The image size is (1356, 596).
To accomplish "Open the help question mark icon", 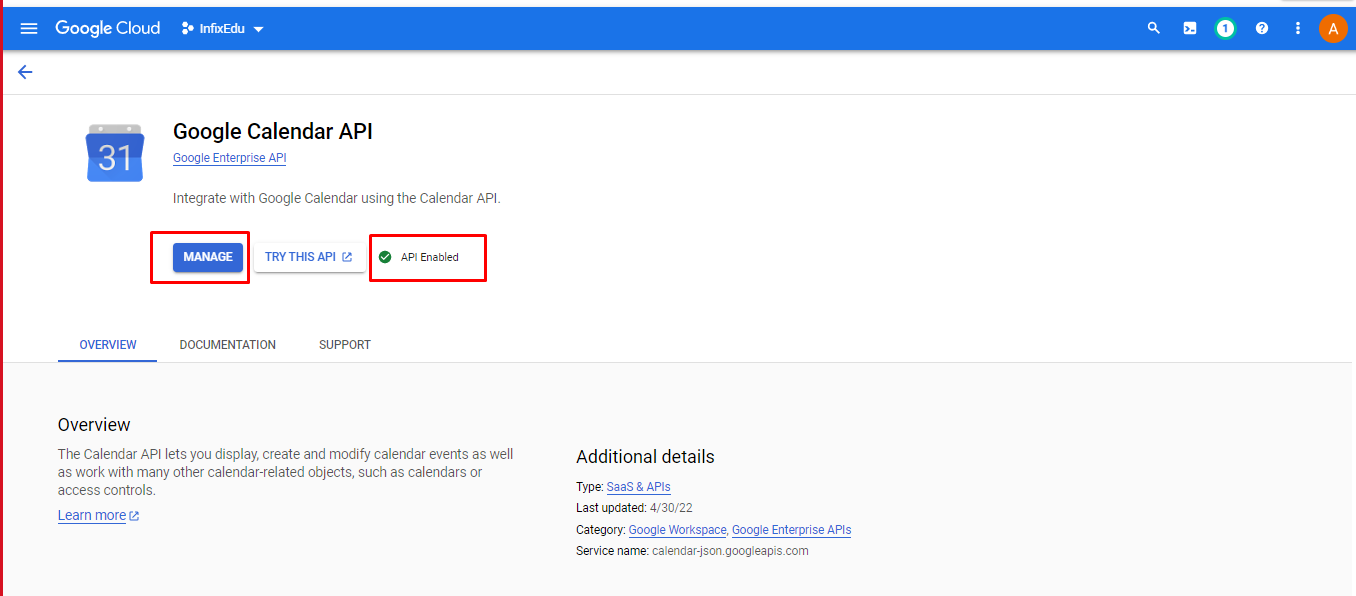I will [1262, 28].
